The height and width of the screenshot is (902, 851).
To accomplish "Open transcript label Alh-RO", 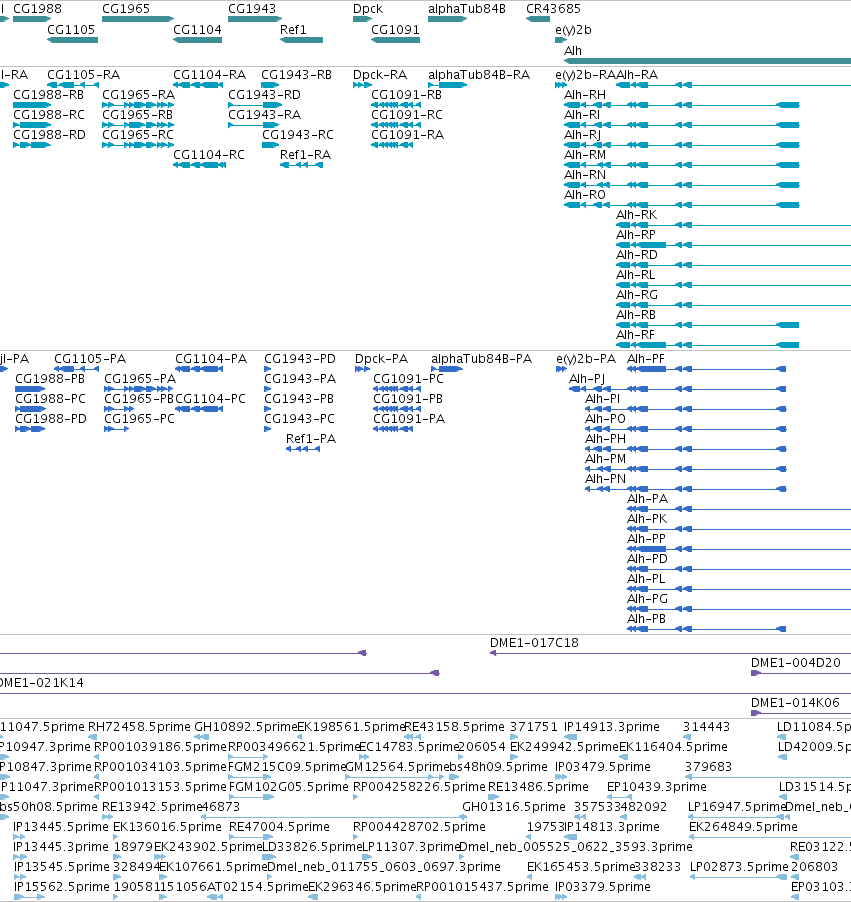I will coord(585,194).
